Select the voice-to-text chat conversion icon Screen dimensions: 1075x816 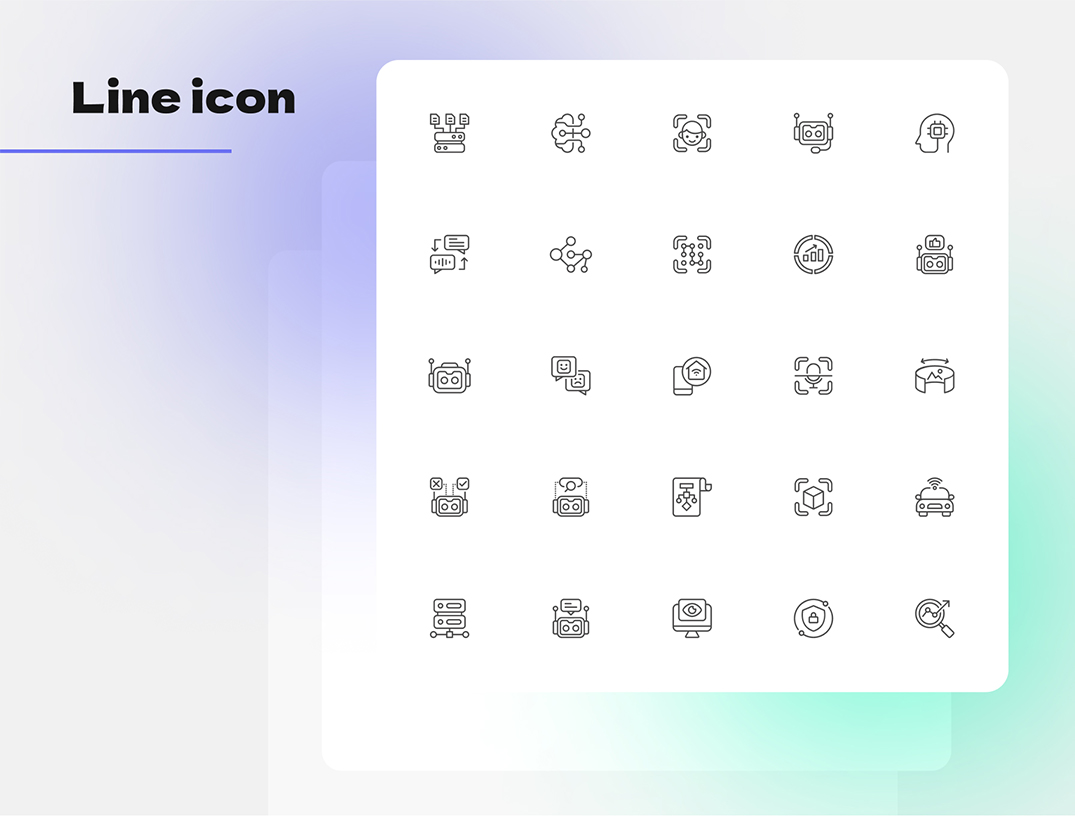click(x=450, y=254)
